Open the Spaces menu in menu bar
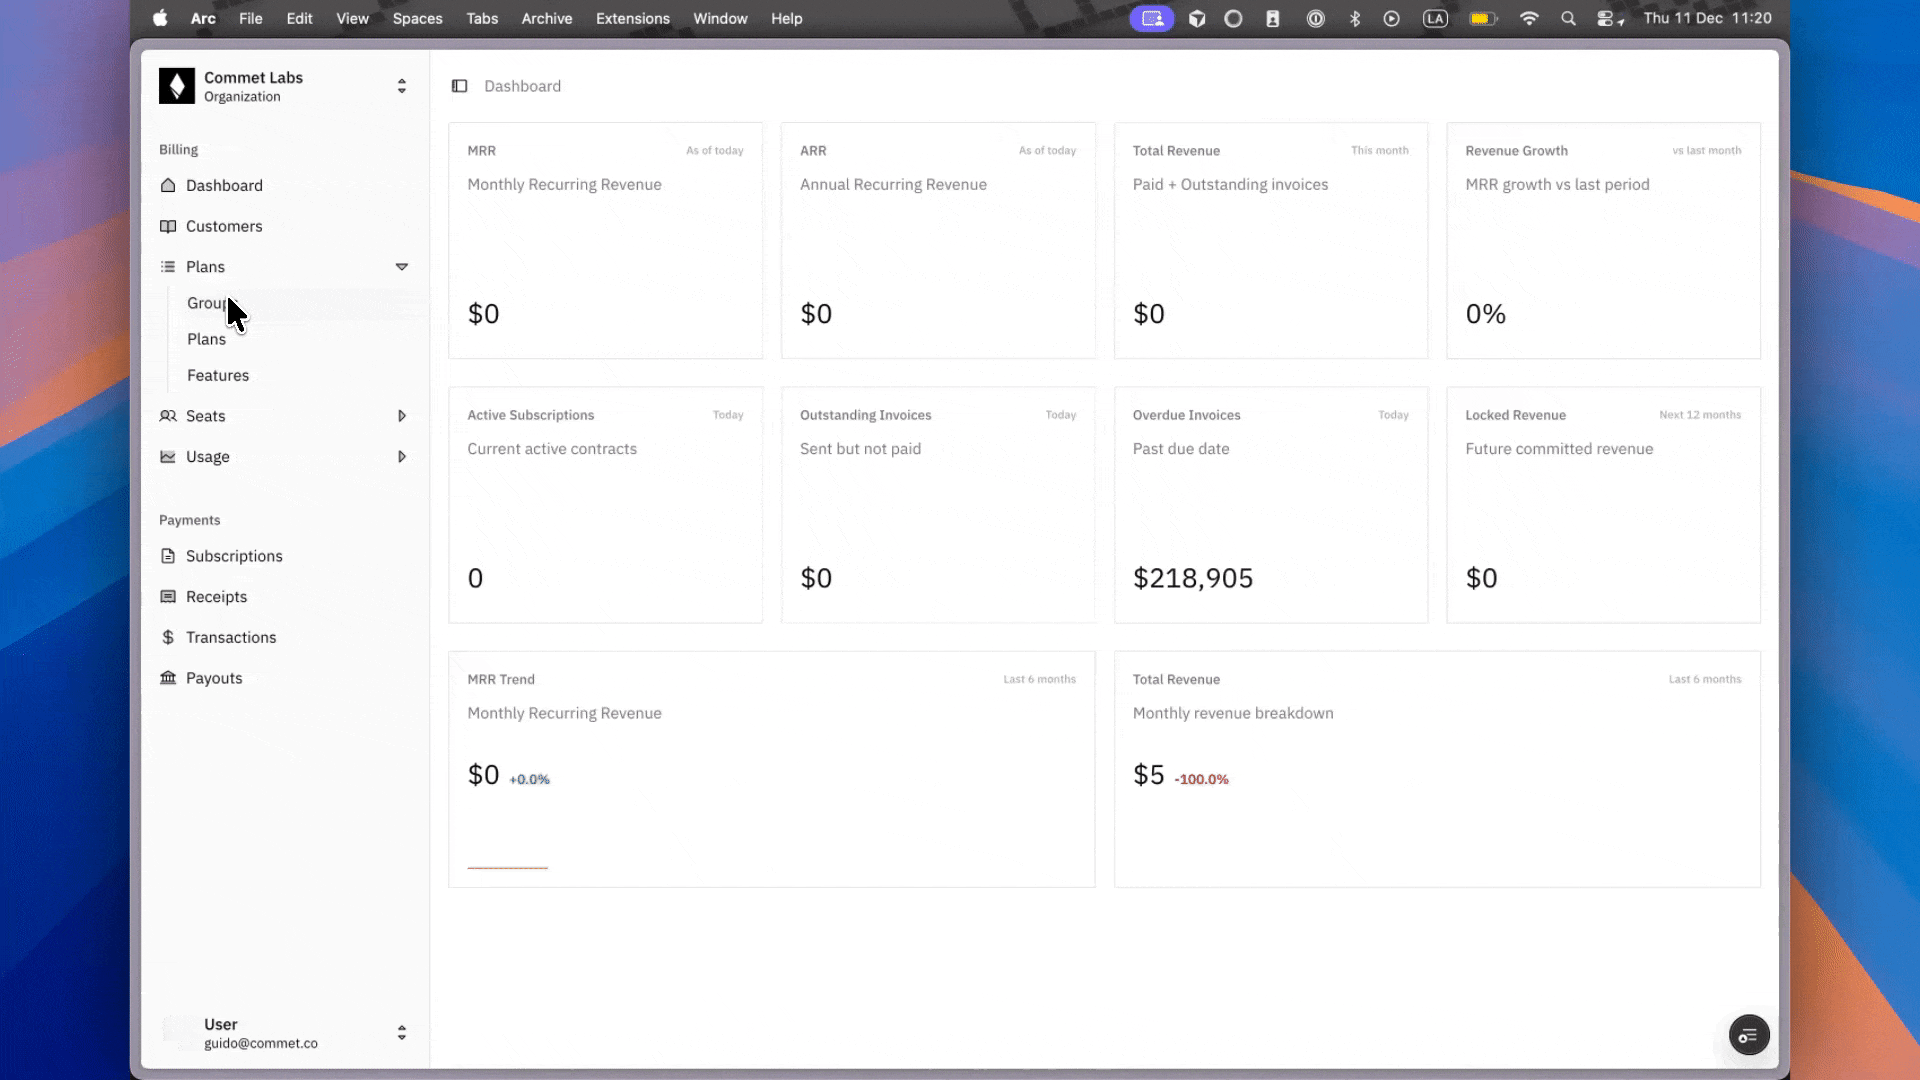The width and height of the screenshot is (1920, 1080). pyautogui.click(x=417, y=18)
